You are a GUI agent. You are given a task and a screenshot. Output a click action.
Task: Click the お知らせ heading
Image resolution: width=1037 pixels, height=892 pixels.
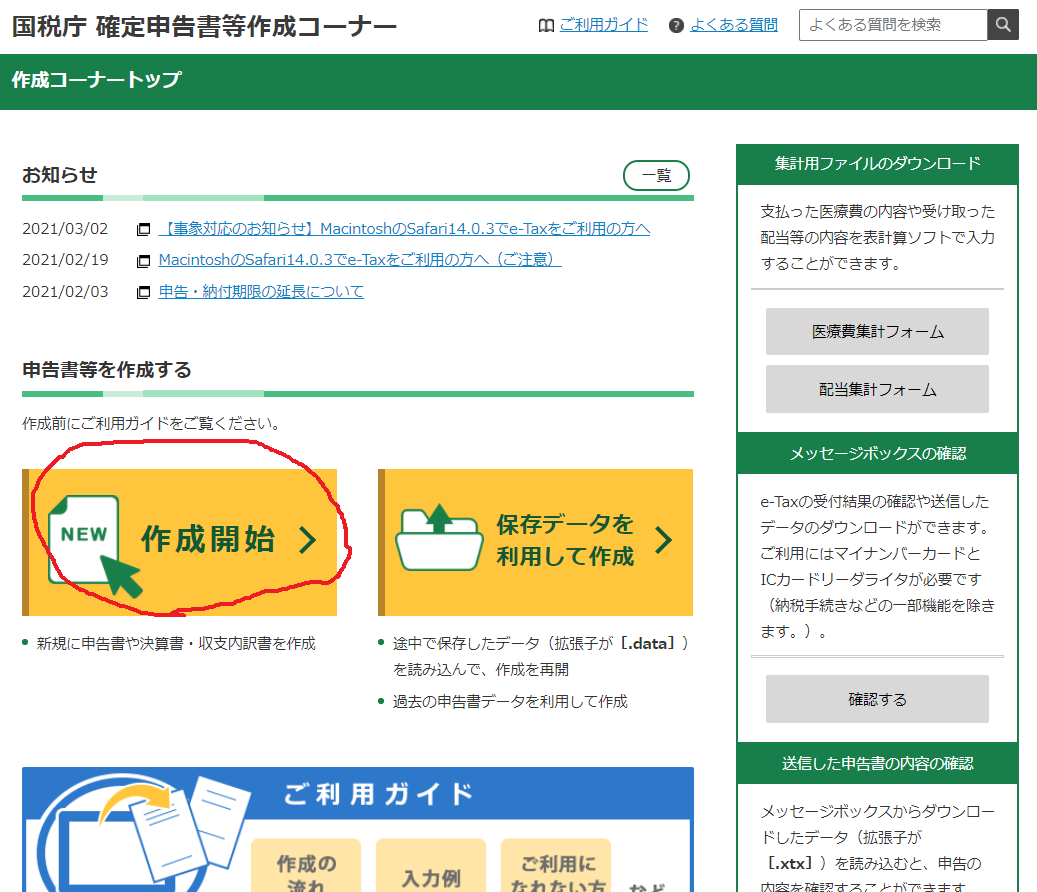(x=60, y=175)
